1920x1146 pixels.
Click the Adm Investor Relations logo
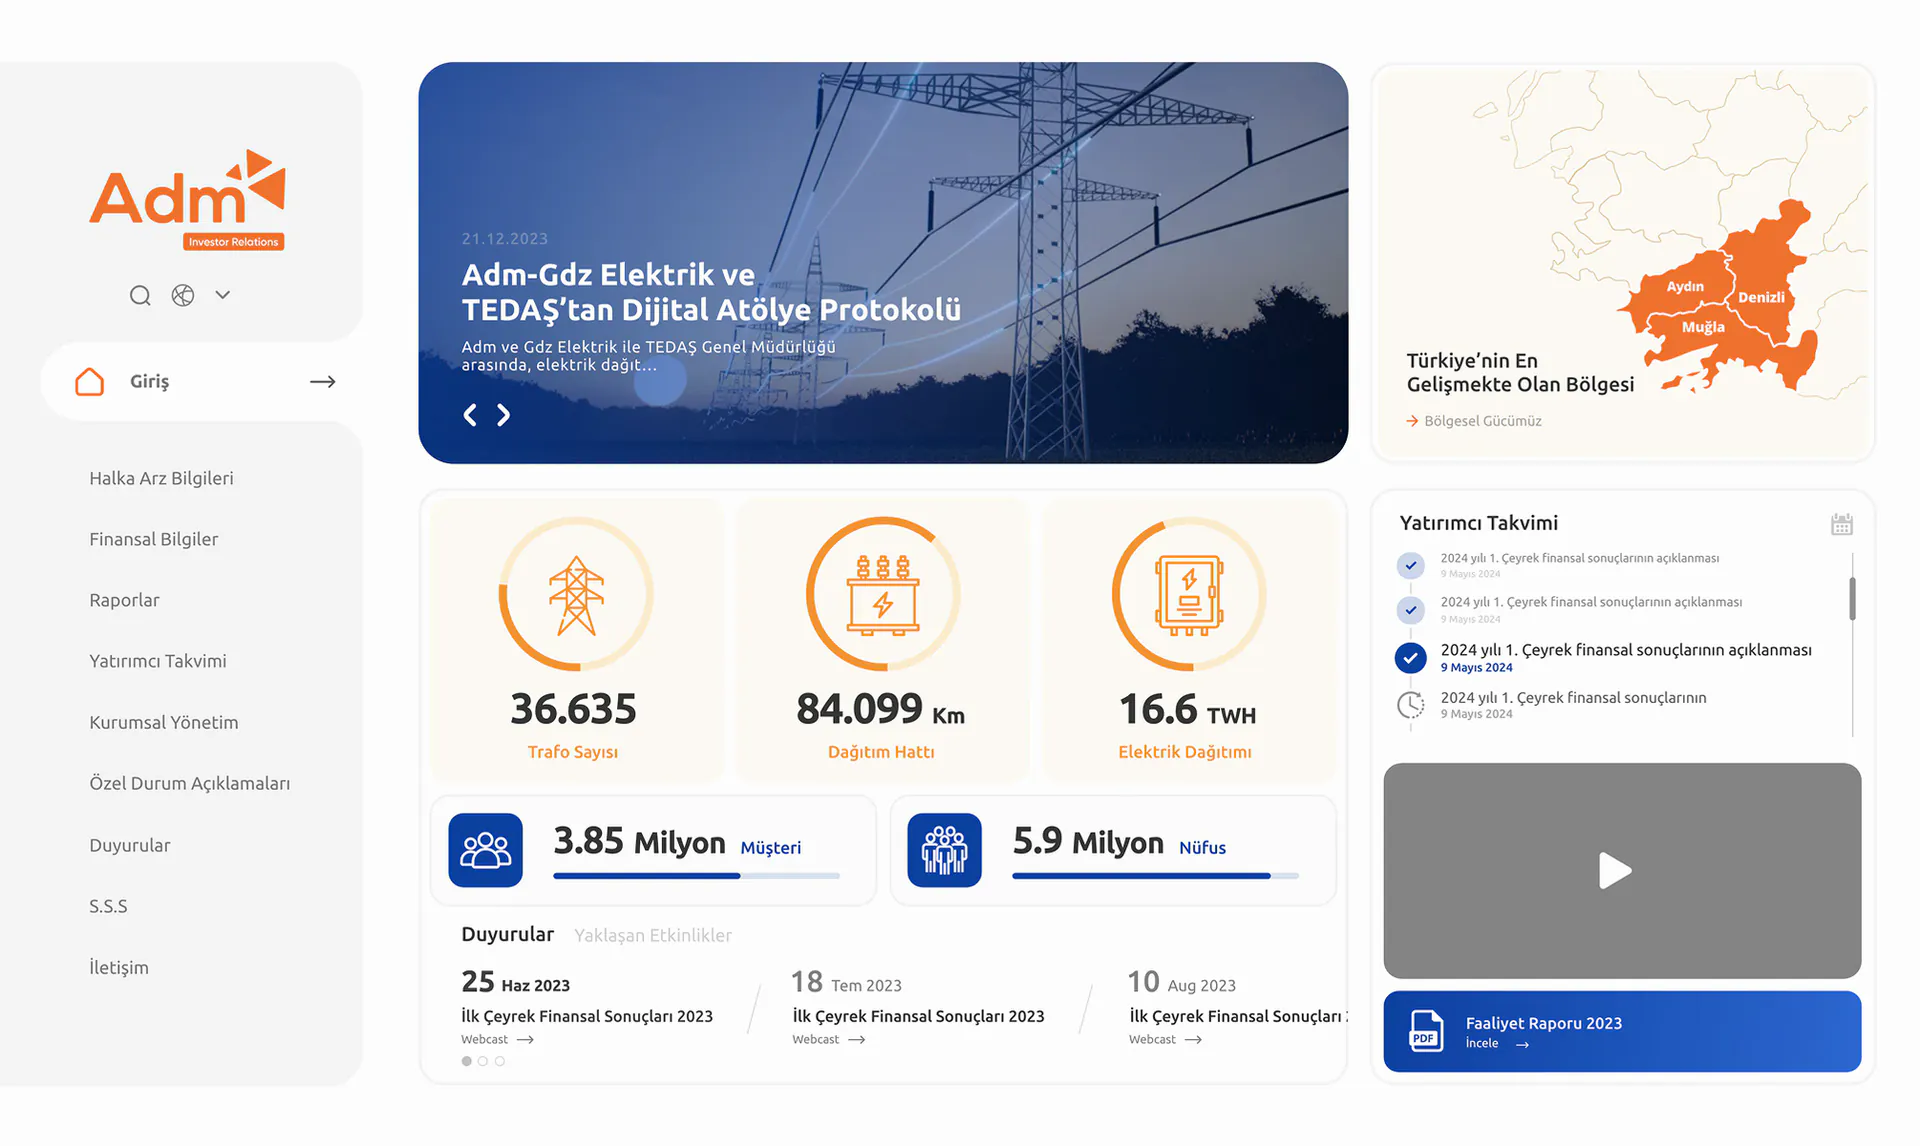tap(188, 199)
